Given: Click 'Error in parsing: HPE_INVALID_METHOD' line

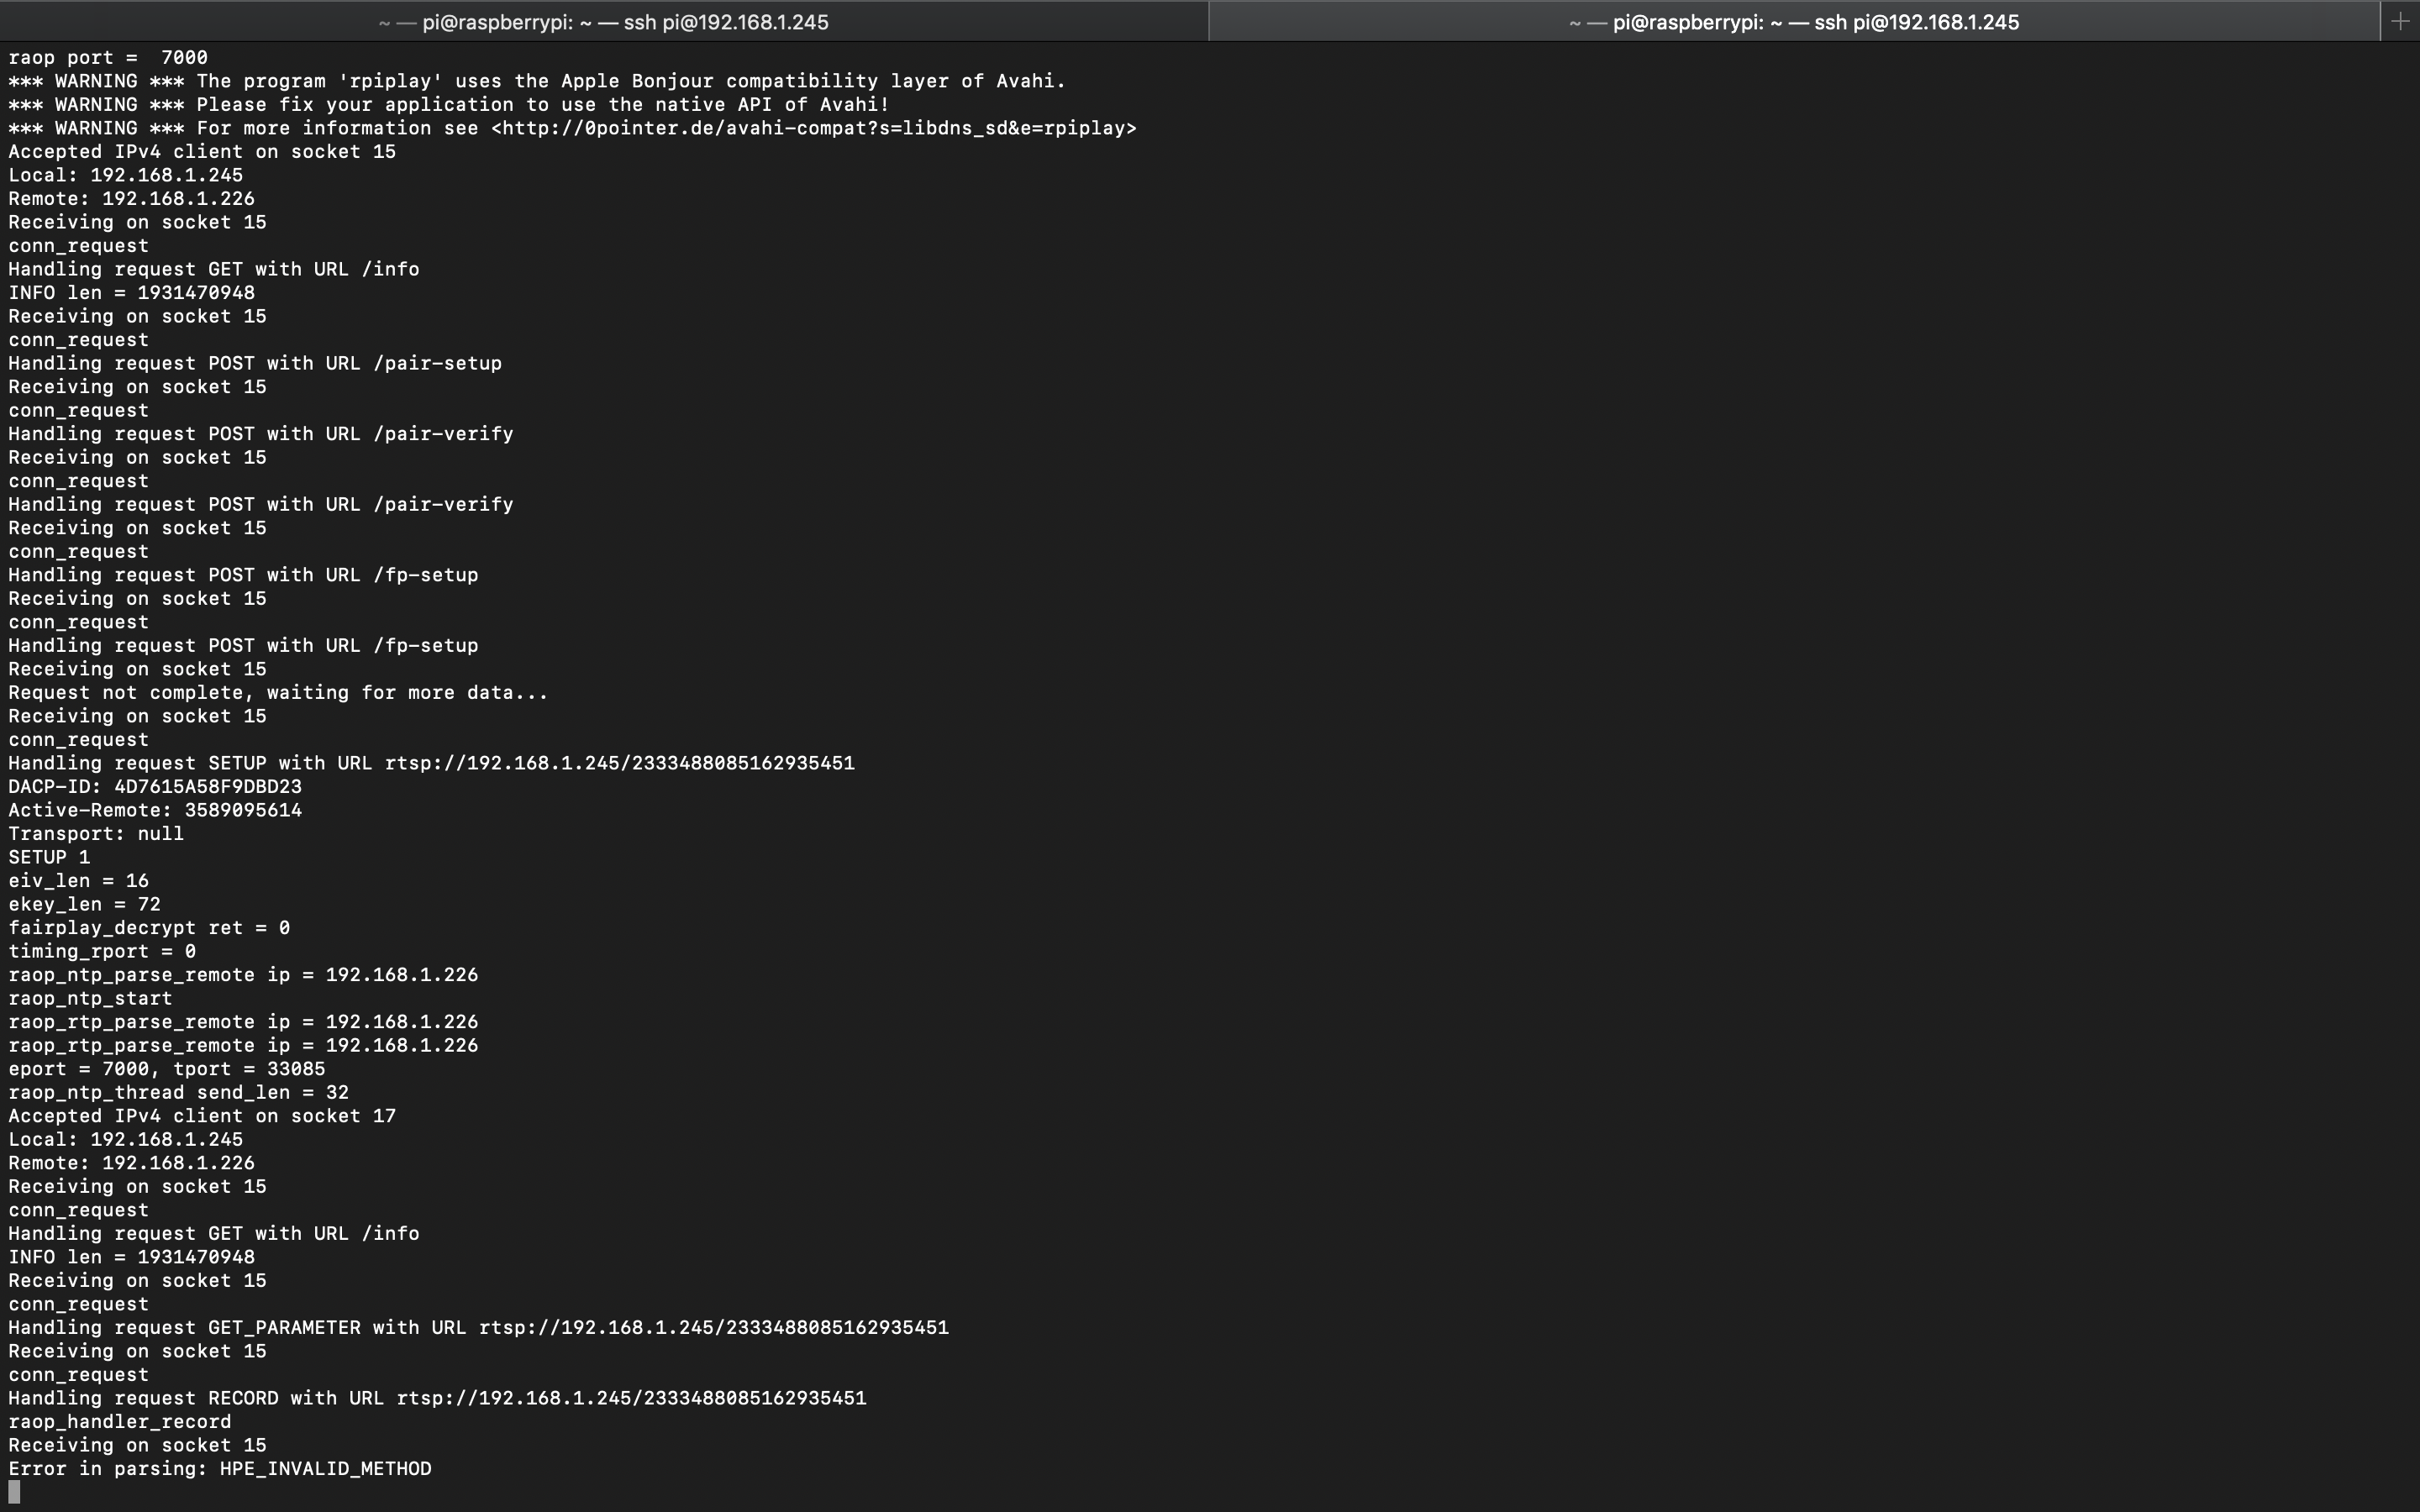Looking at the screenshot, I should [220, 1469].
